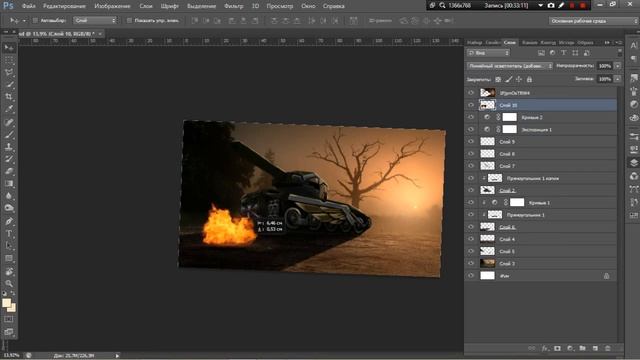640x360 pixels.
Task: Select the Eyedropper tool
Action: click(9, 109)
